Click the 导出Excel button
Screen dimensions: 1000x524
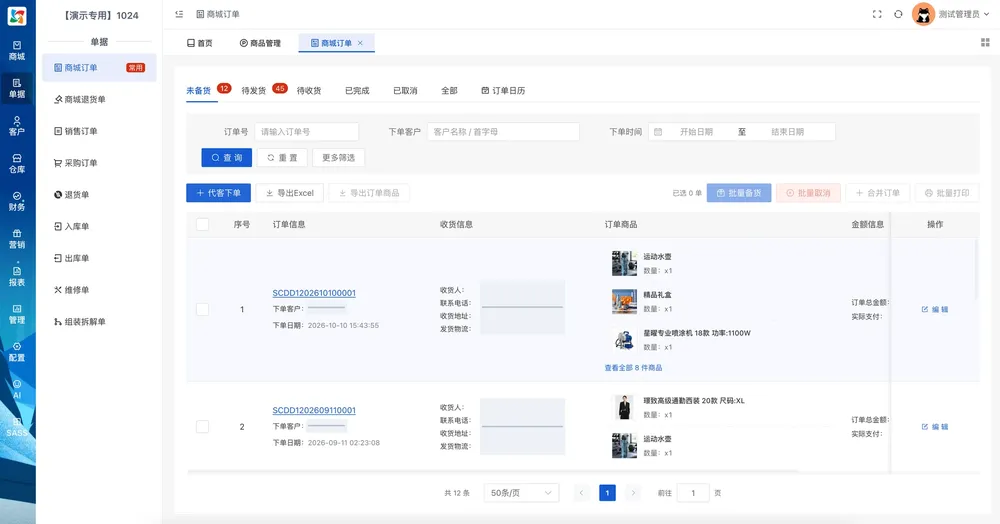290,193
